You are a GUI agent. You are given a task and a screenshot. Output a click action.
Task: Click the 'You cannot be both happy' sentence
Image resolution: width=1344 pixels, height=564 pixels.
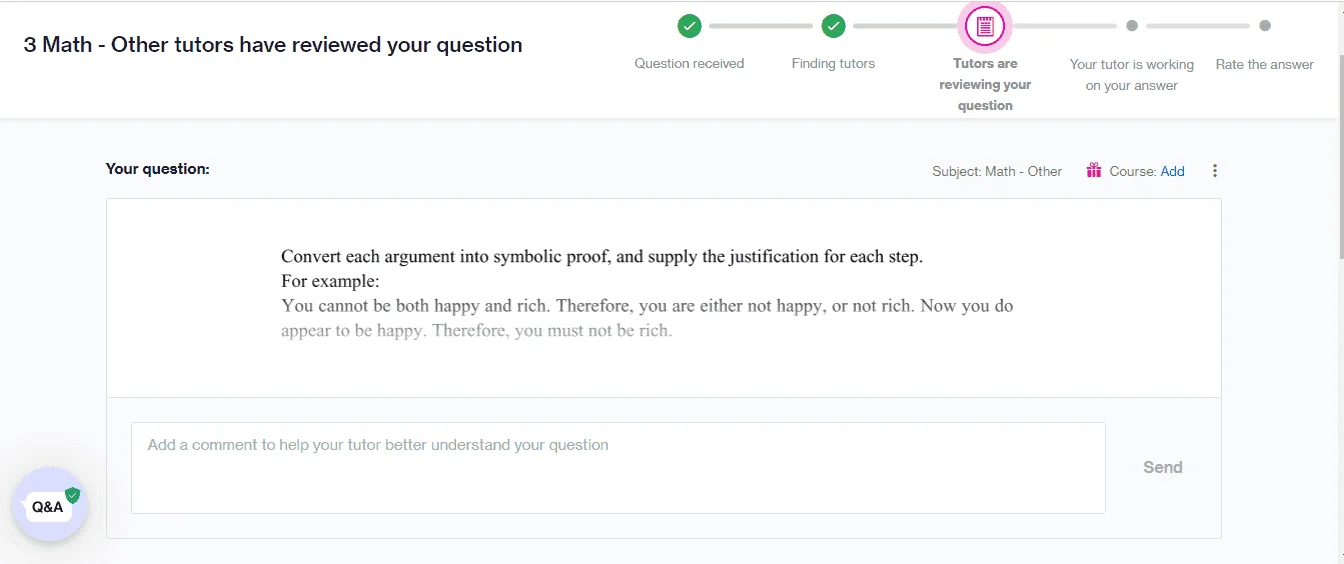(647, 306)
